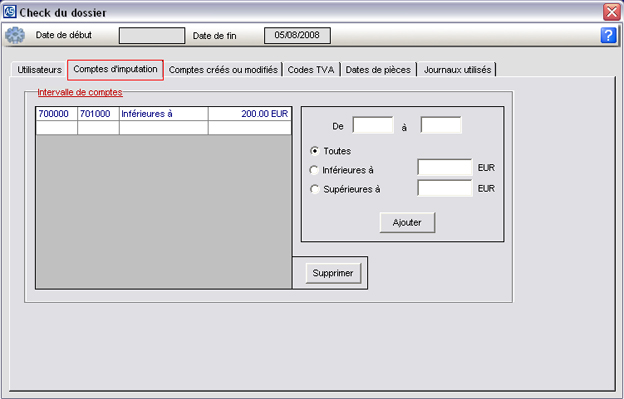This screenshot has height=399, width=624.
Task: Click the application icon in title bar
Action: [10, 12]
